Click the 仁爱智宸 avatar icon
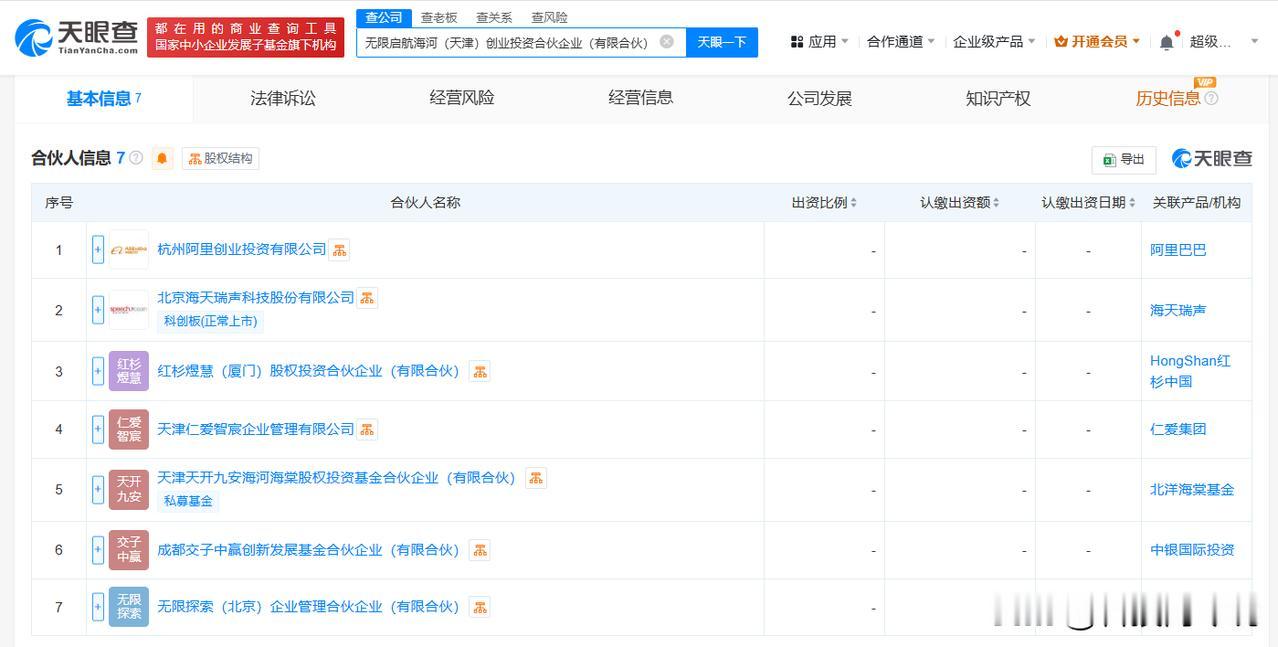 click(x=129, y=429)
